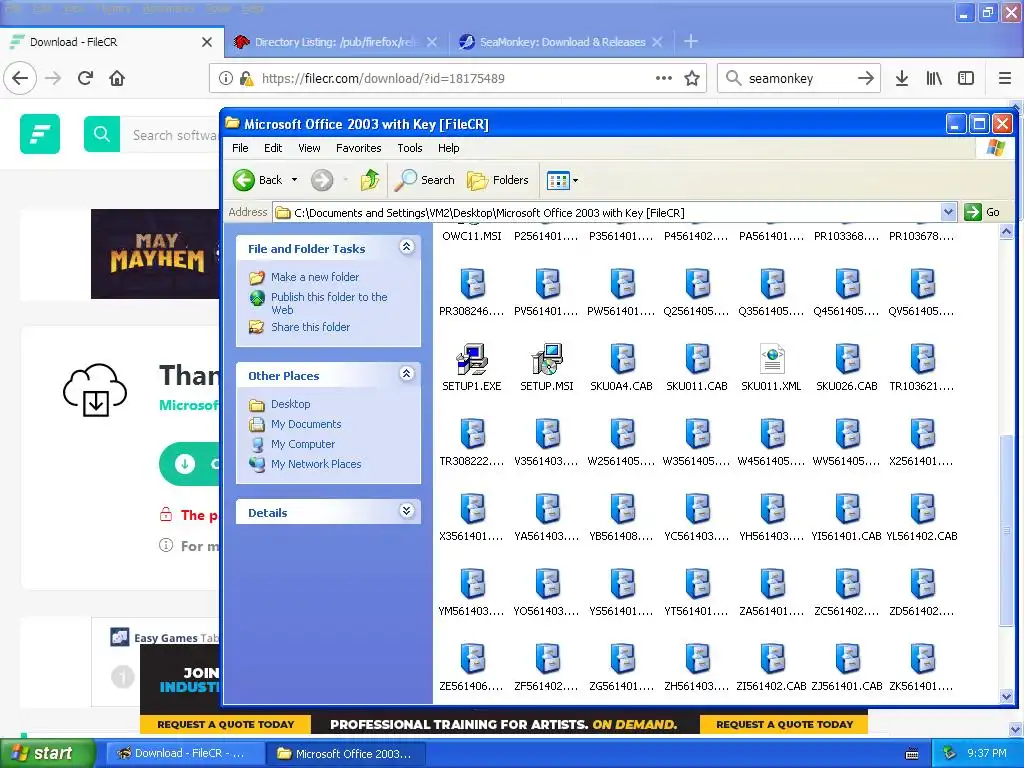This screenshot has height=768, width=1024.
Task: Go to Desktop in Other Places
Action: [x=291, y=404]
